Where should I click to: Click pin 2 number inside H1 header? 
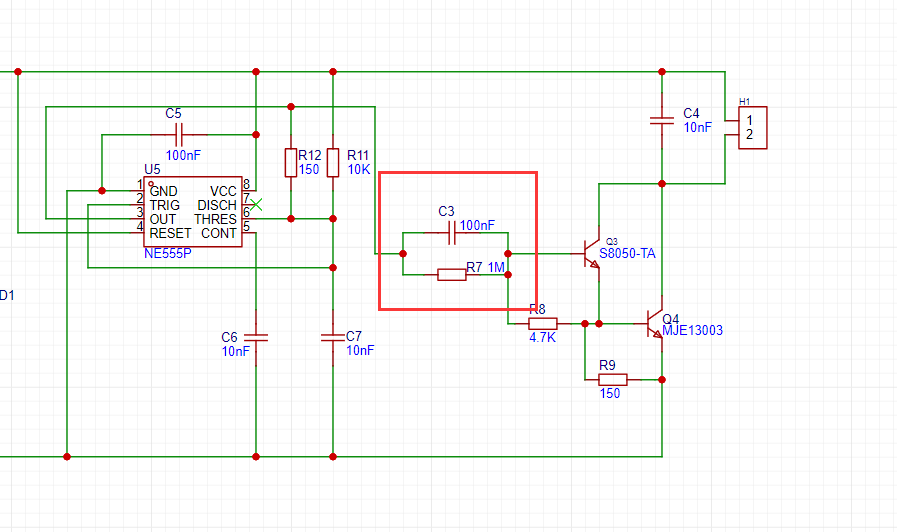[749, 135]
